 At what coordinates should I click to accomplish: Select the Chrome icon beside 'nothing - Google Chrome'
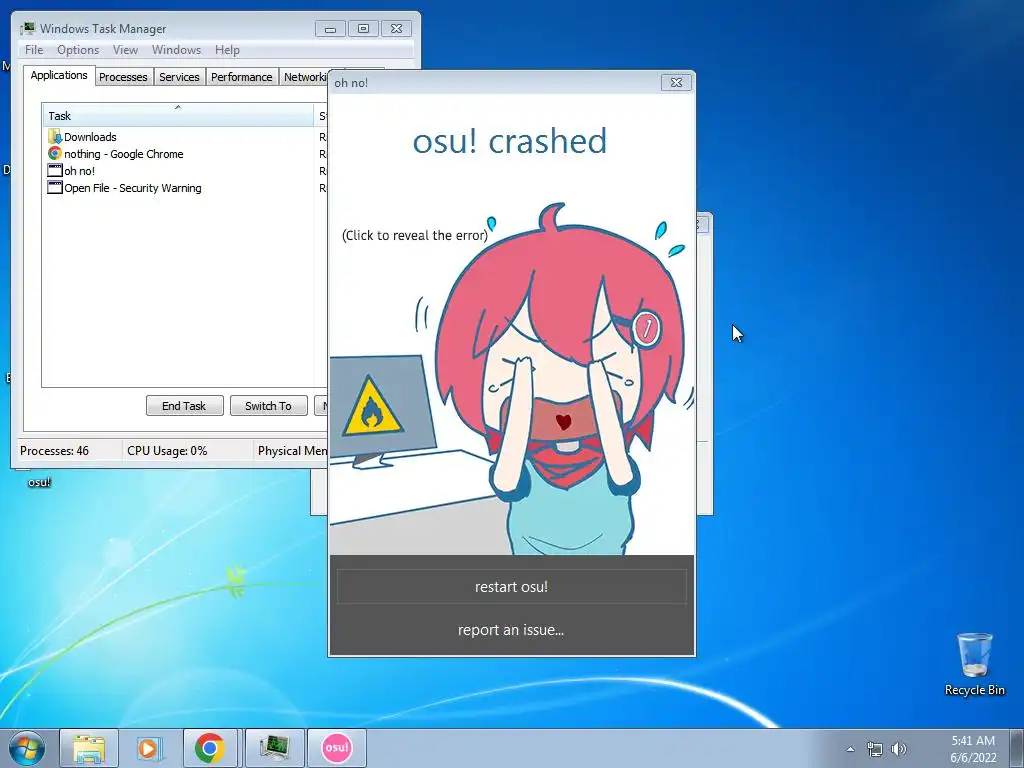[55, 153]
